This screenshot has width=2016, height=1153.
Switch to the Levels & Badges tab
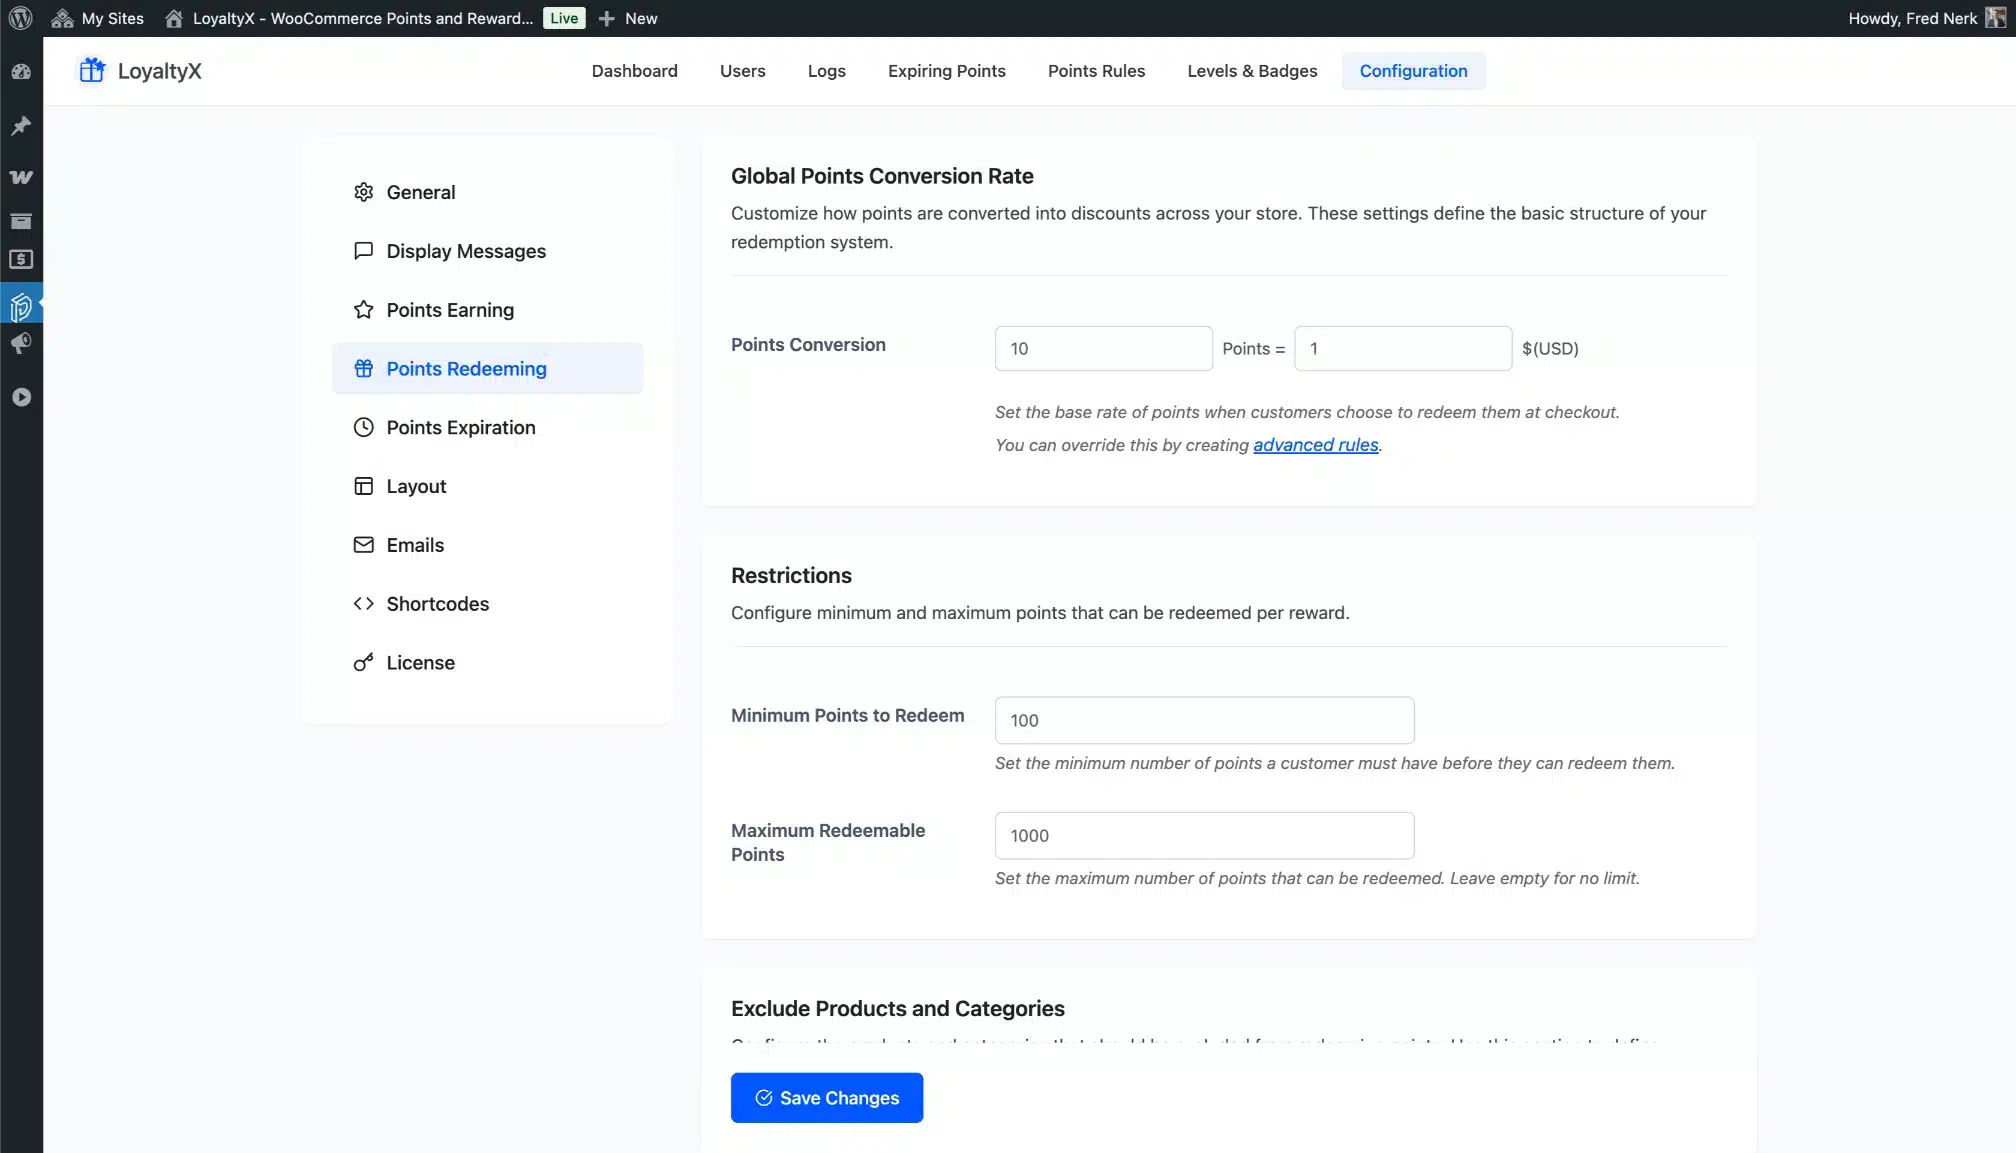[x=1252, y=71]
